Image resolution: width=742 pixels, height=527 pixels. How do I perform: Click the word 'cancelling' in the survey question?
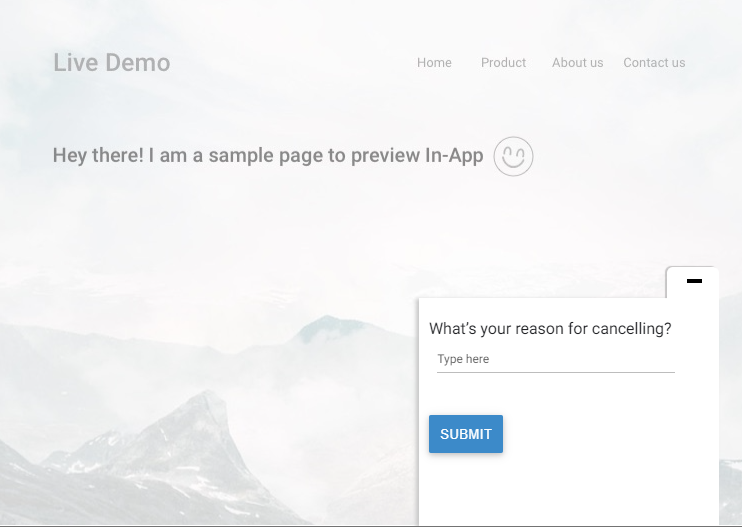[x=629, y=329]
